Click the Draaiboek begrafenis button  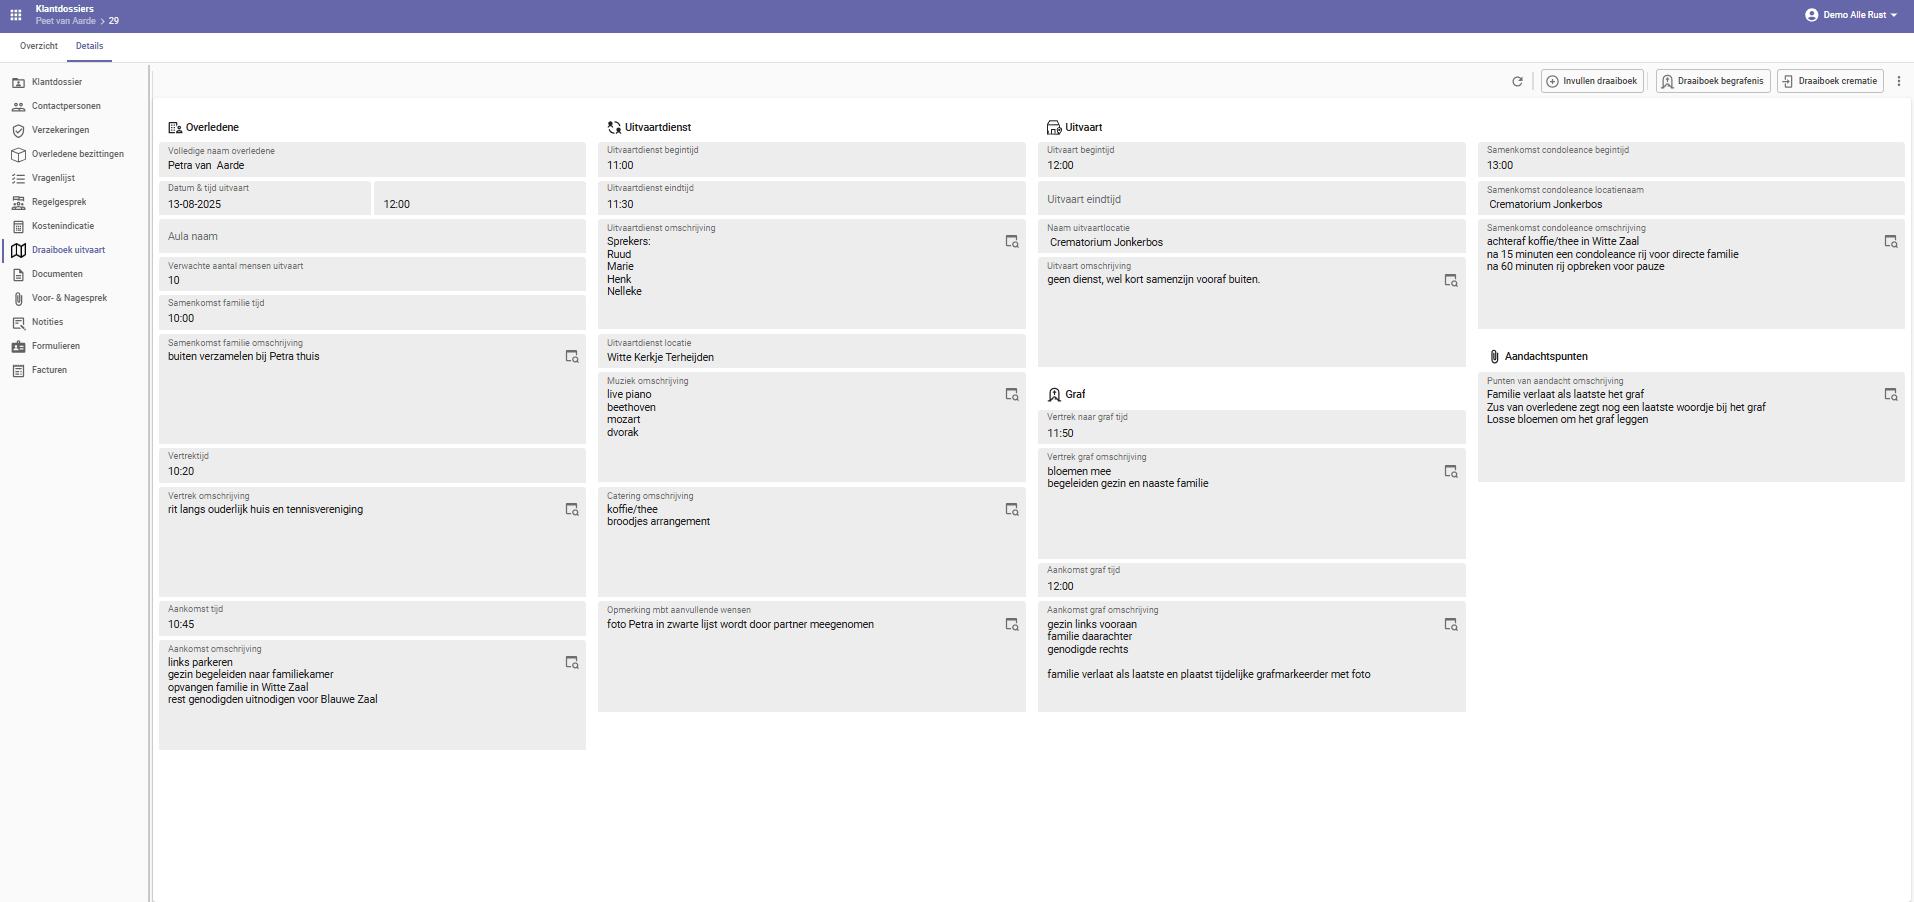click(x=1712, y=81)
